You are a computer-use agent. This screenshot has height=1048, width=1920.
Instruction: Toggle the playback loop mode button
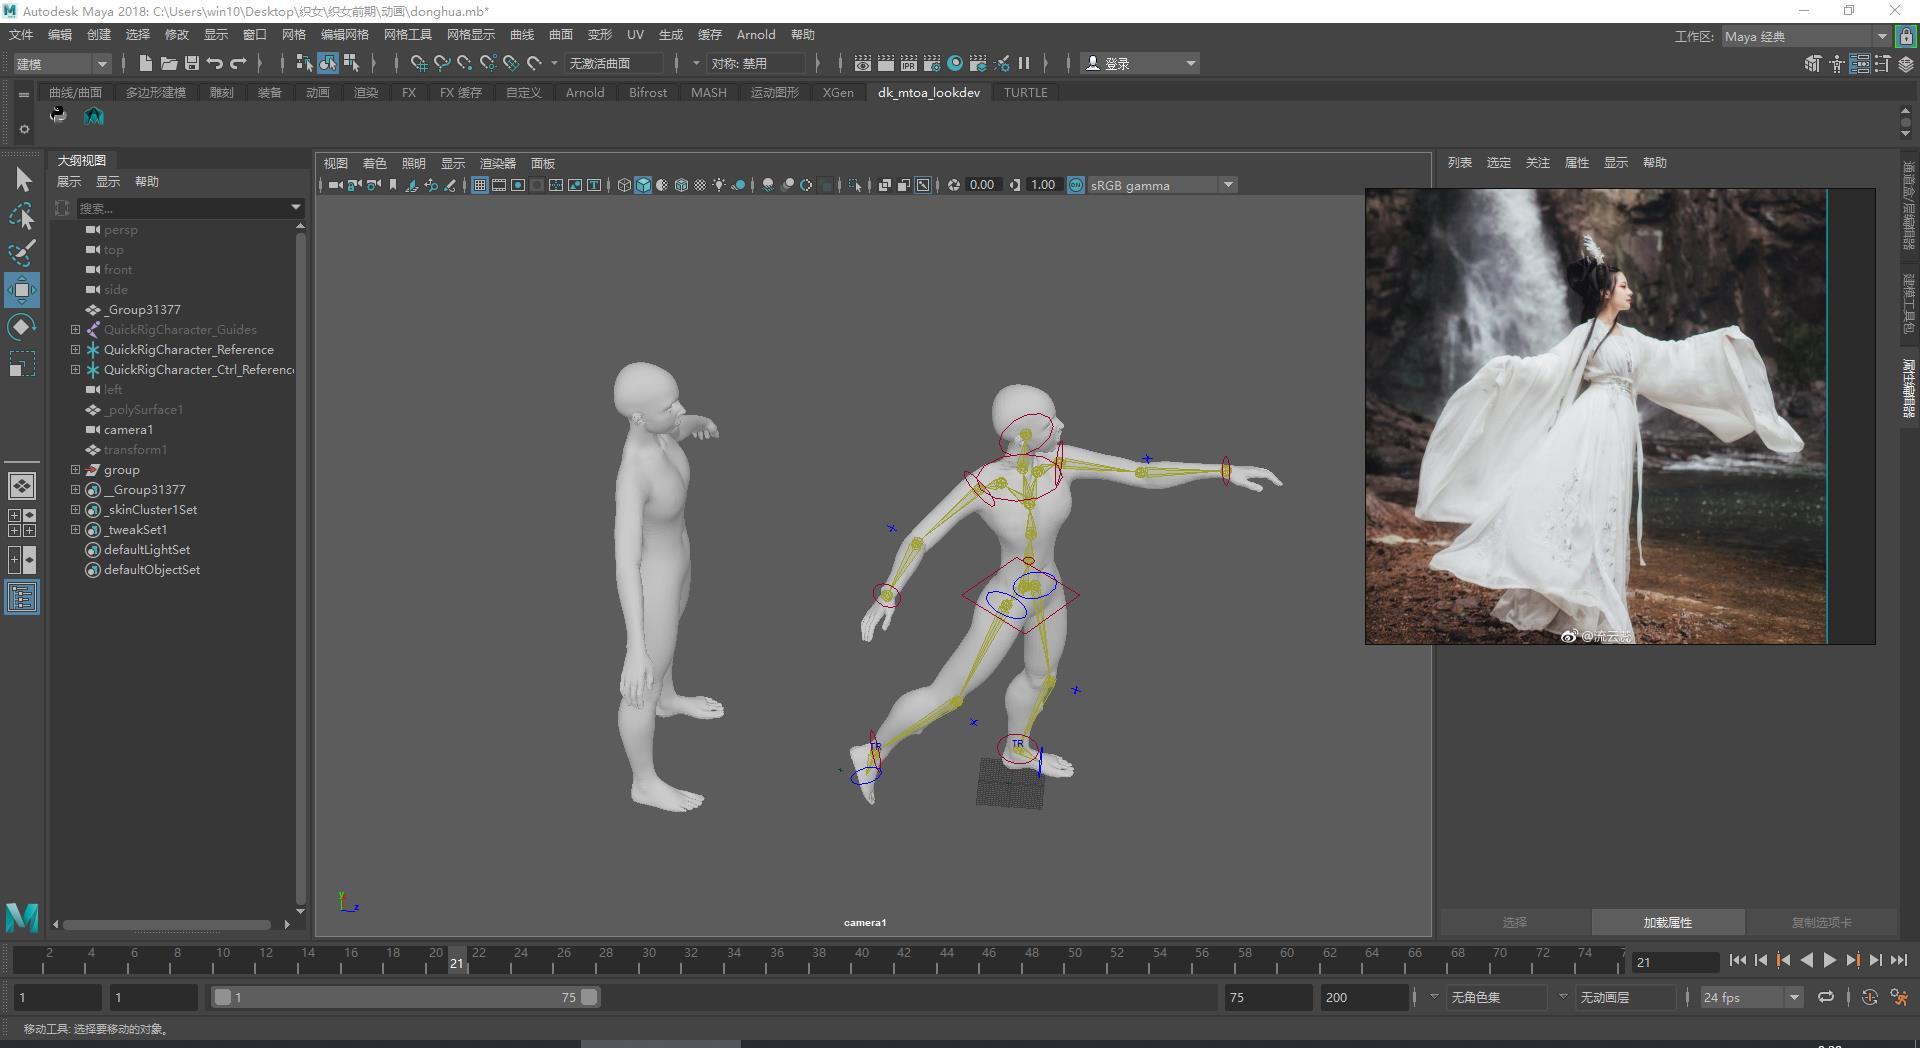coord(1826,997)
